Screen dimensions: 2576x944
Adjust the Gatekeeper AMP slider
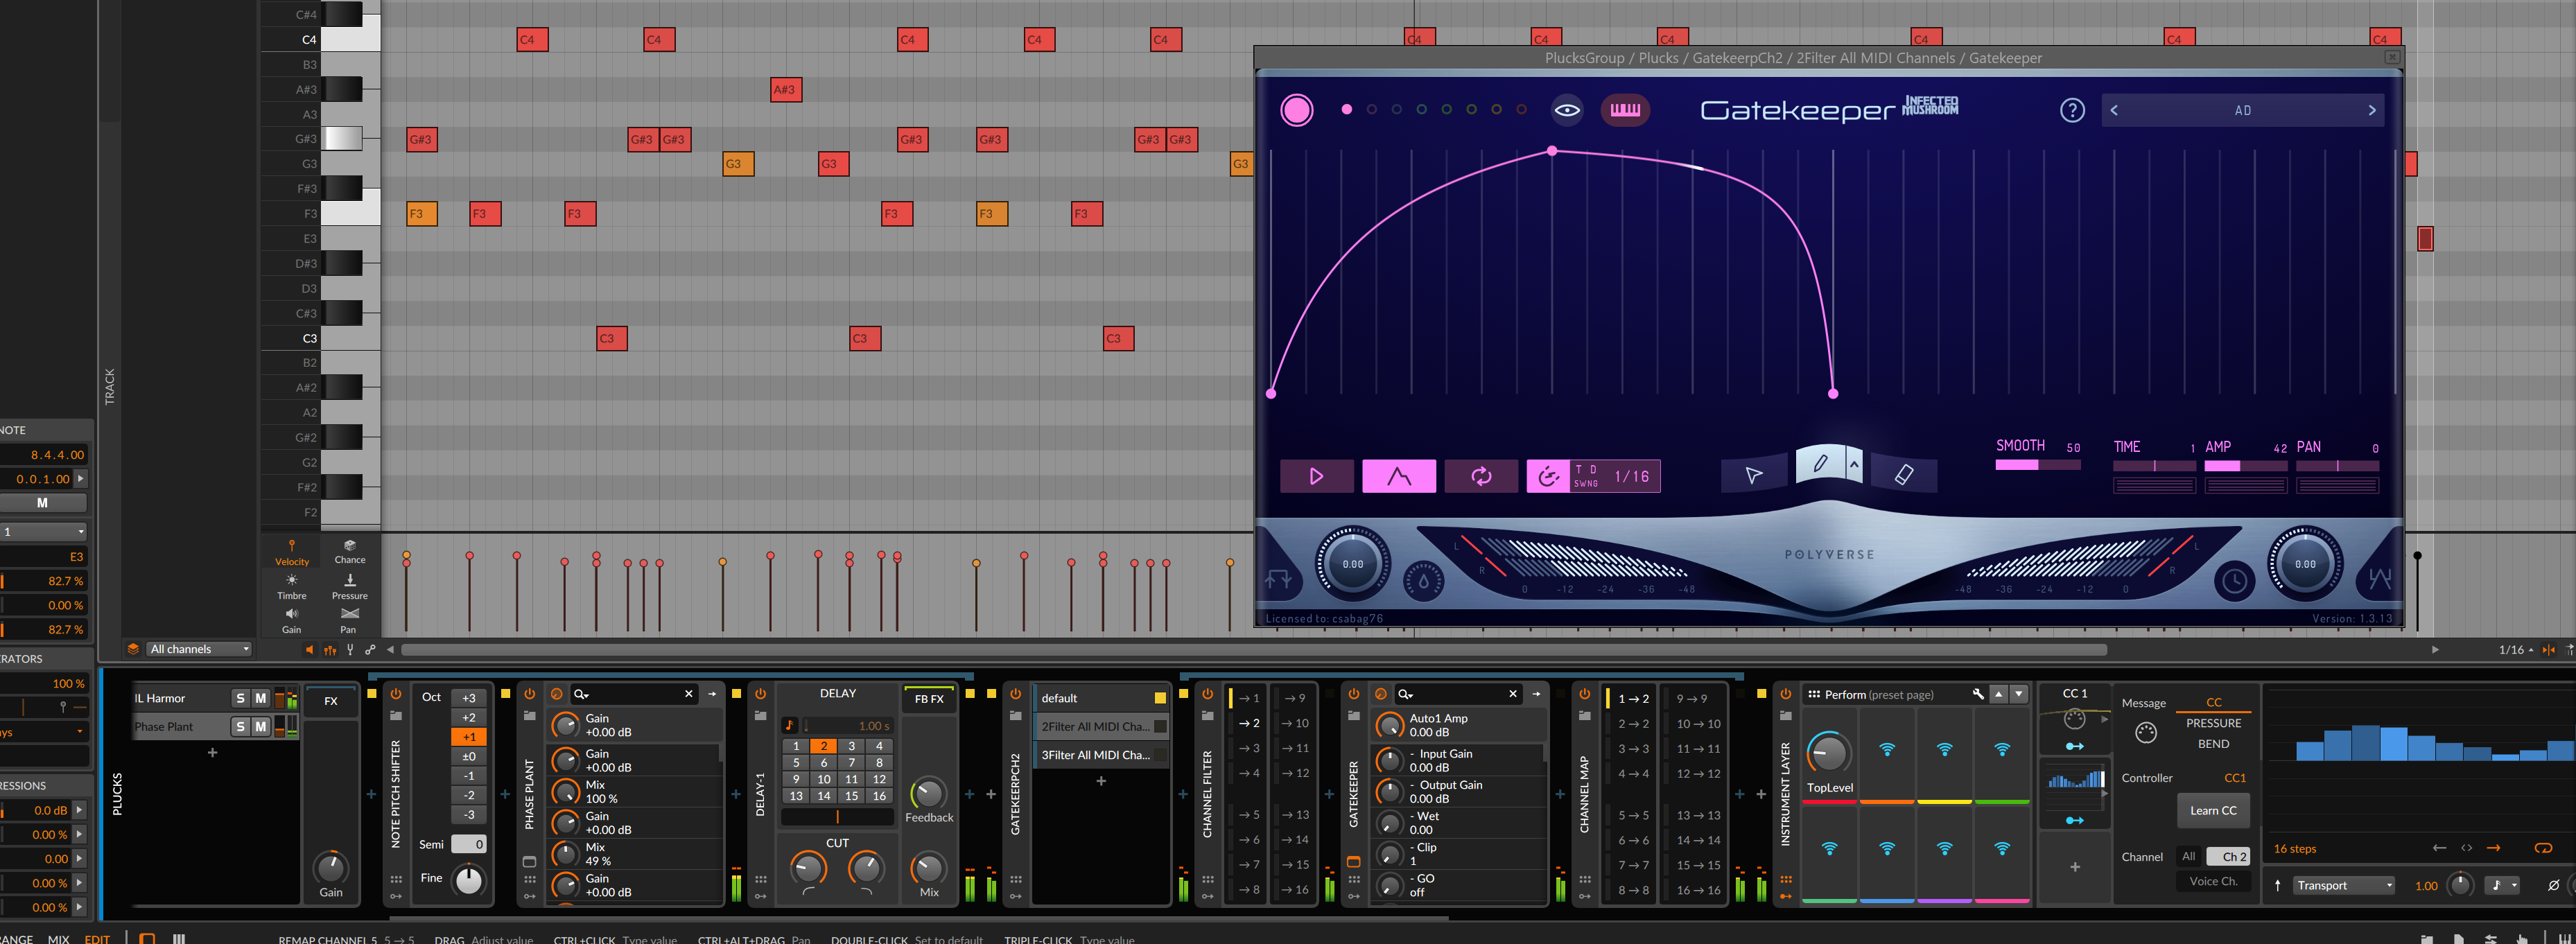(x=2245, y=466)
